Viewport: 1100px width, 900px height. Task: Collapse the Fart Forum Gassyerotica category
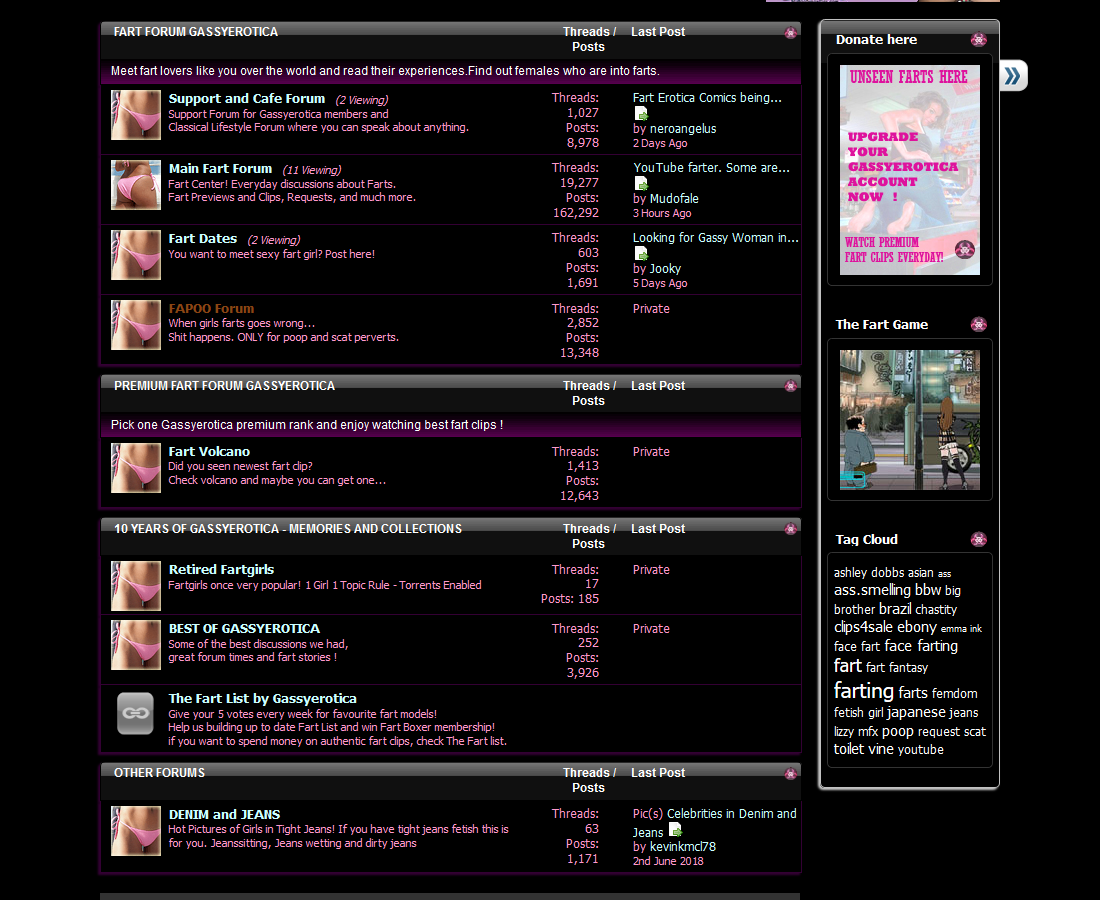pyautogui.click(x=791, y=33)
